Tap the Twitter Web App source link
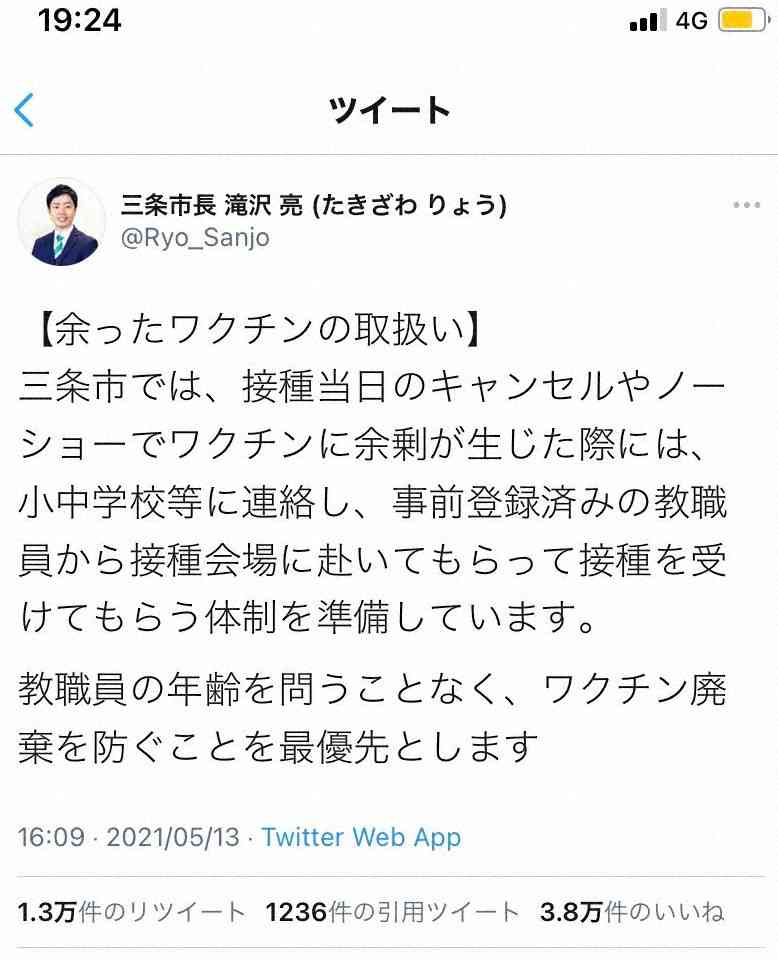The width and height of the screenshot is (778, 960). [x=361, y=837]
